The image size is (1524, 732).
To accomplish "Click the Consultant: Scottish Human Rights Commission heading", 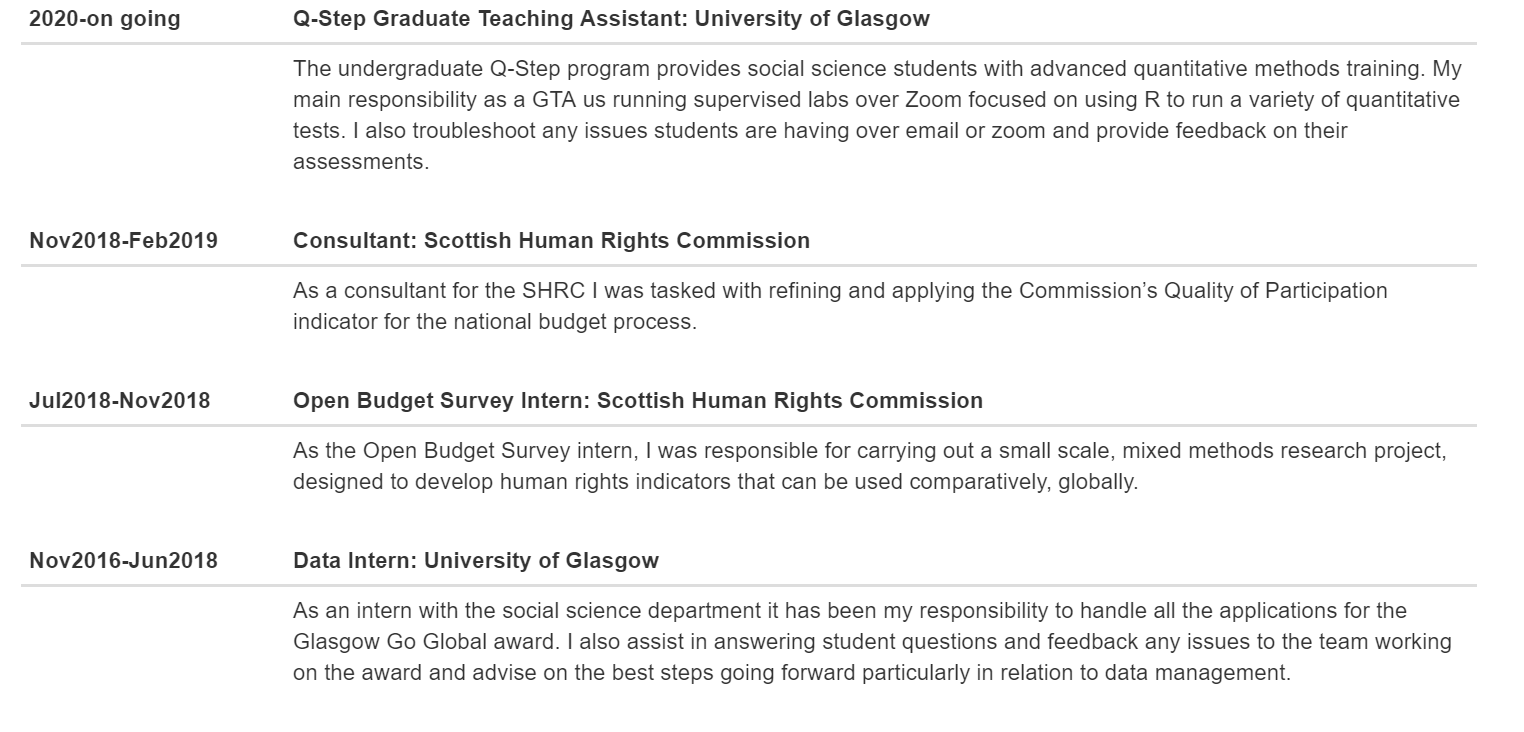I will (x=551, y=241).
